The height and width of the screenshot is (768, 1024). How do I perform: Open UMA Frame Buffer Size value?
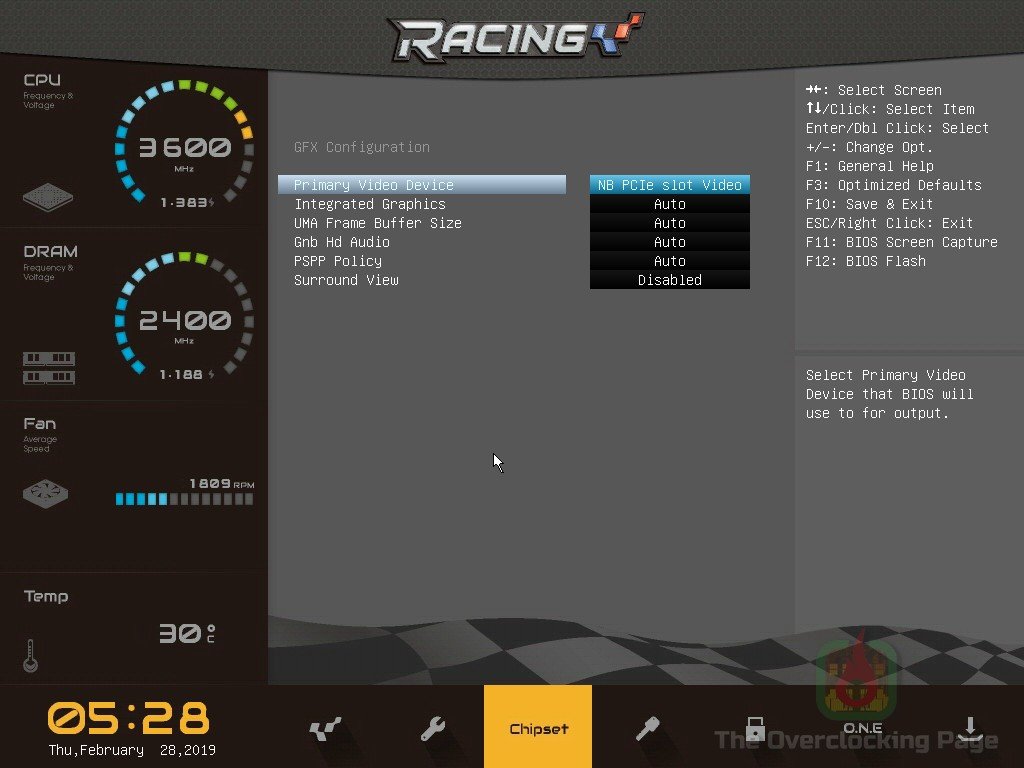point(669,223)
